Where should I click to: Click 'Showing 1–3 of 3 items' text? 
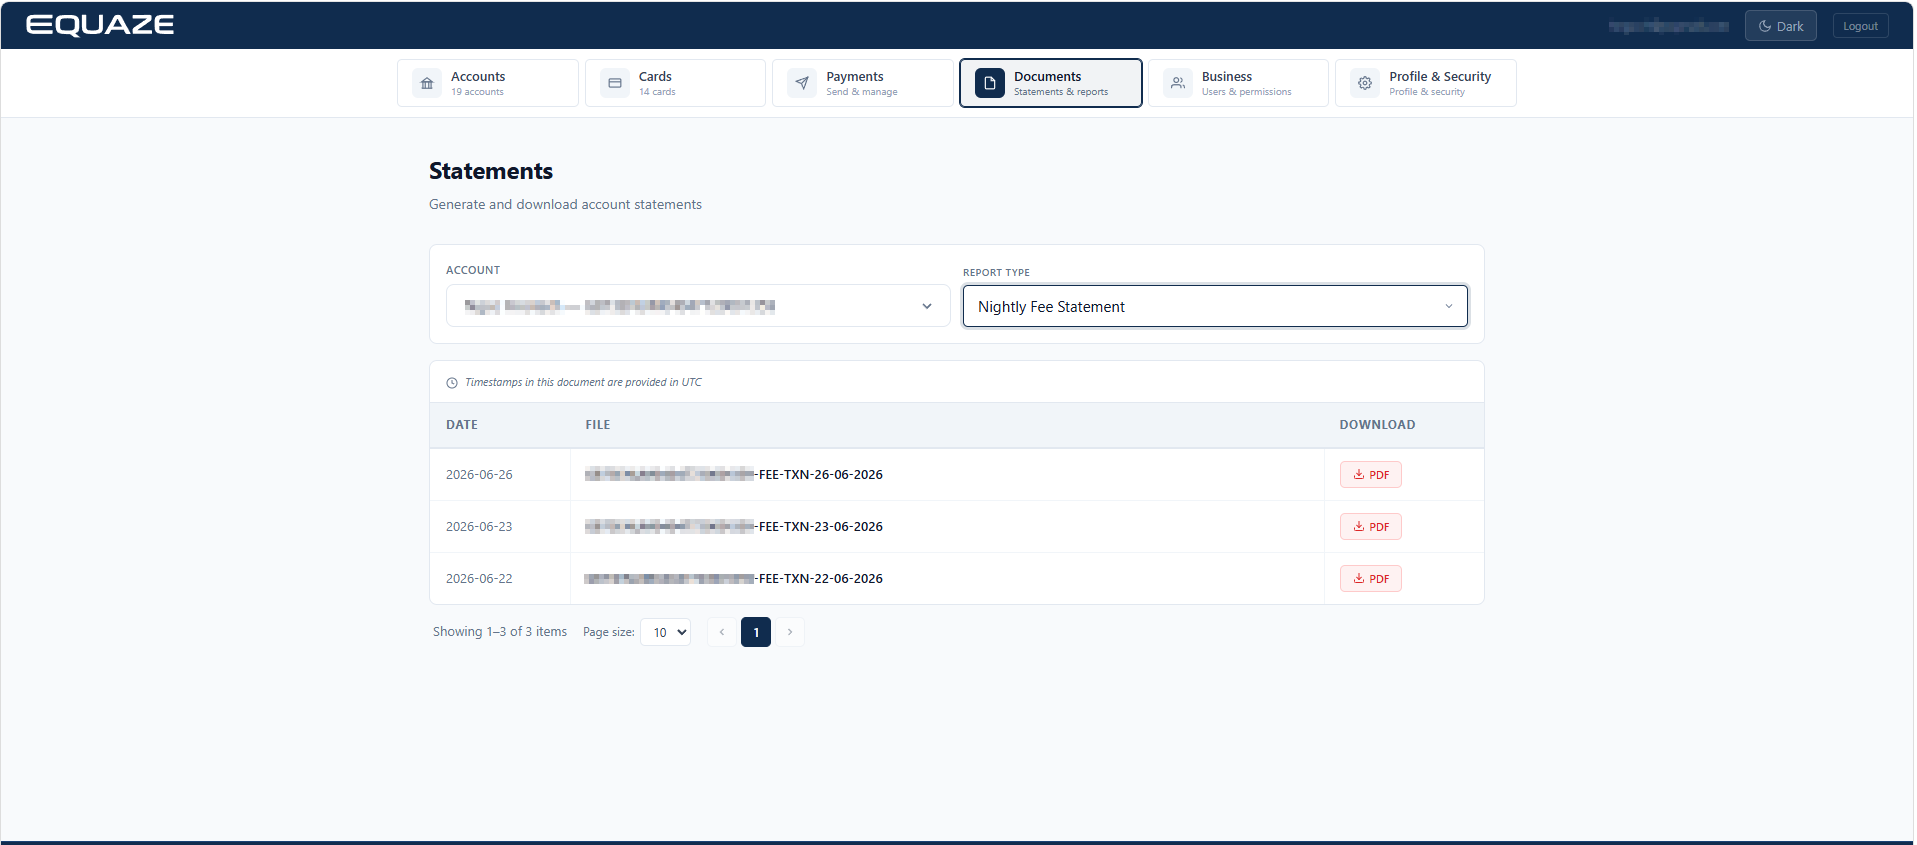coord(500,632)
